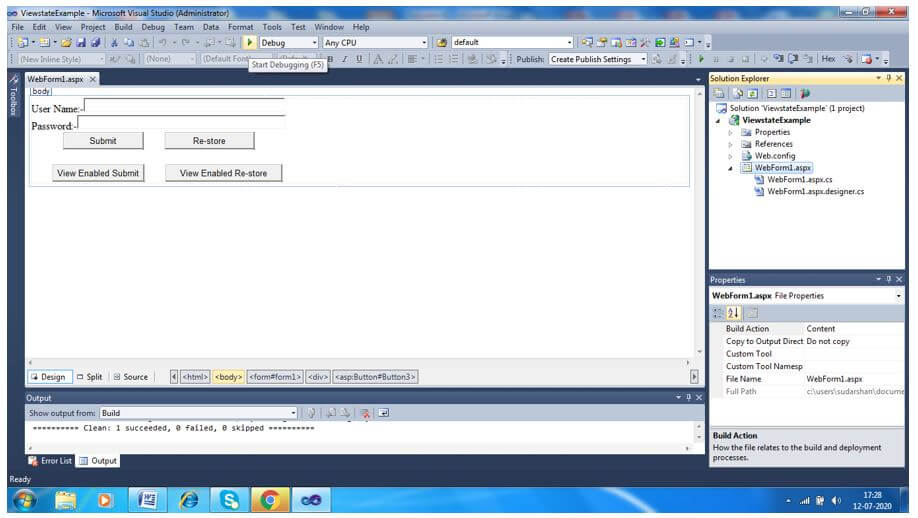
Task: Open the Build menu
Action: coord(123,27)
